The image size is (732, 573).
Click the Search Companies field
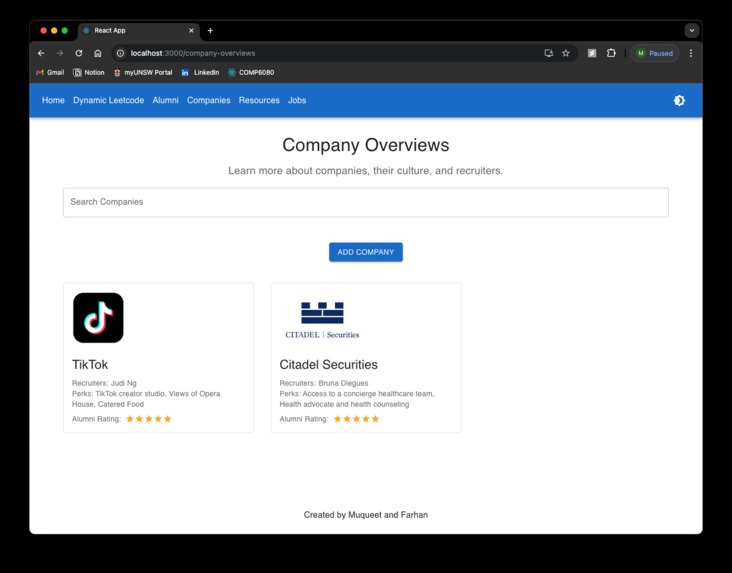[x=366, y=203]
